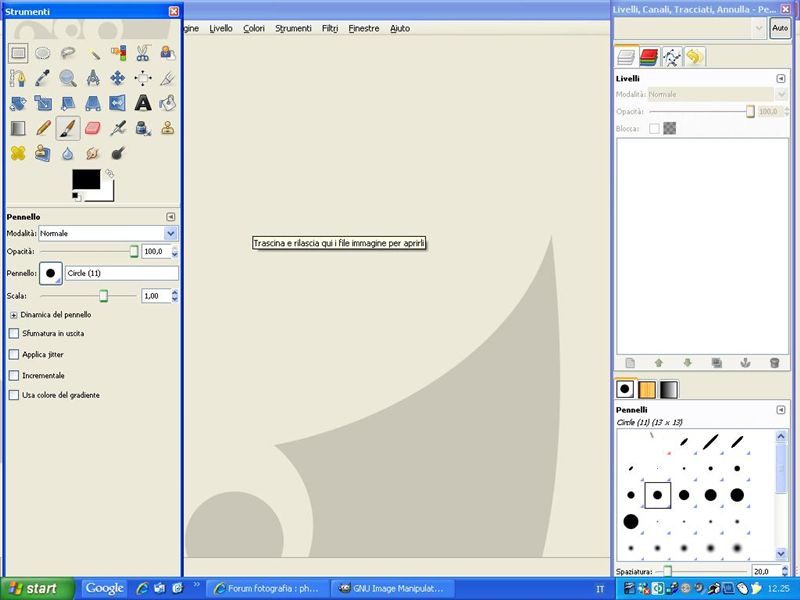Select the Heal tool
Screen dimensions: 800x600
click(18, 153)
